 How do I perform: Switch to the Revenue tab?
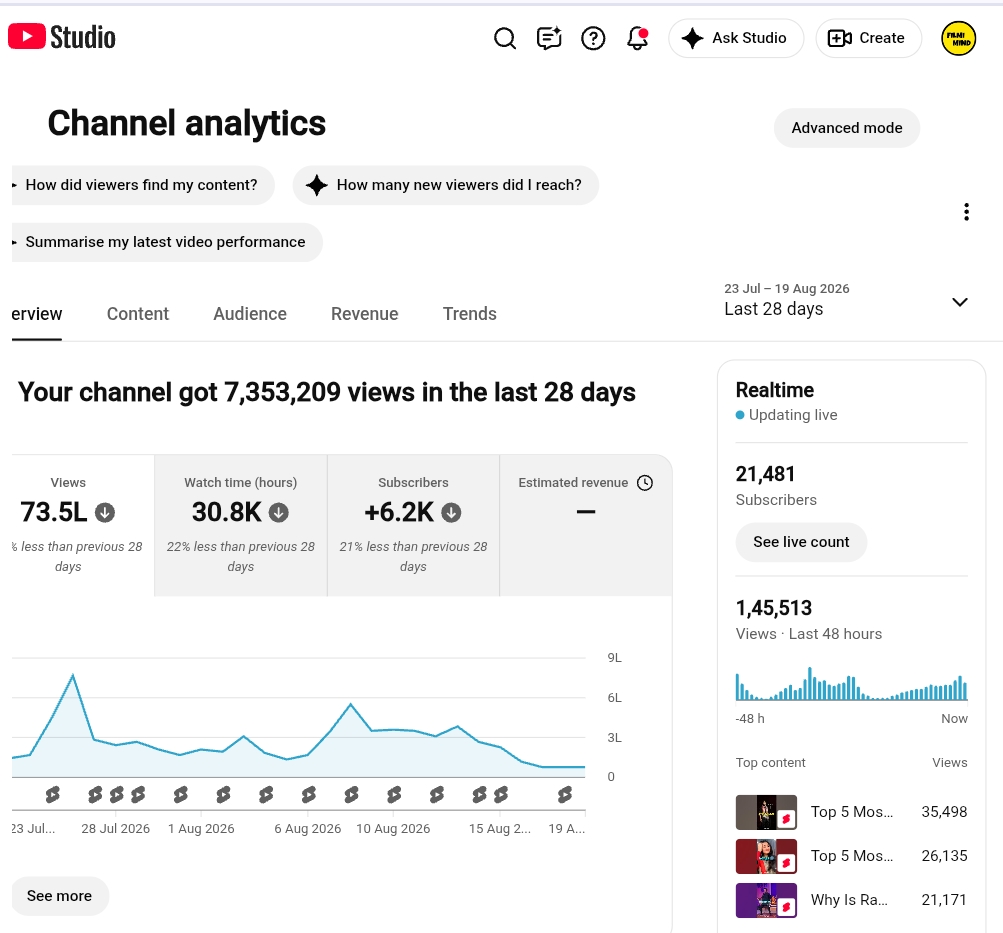(x=365, y=314)
